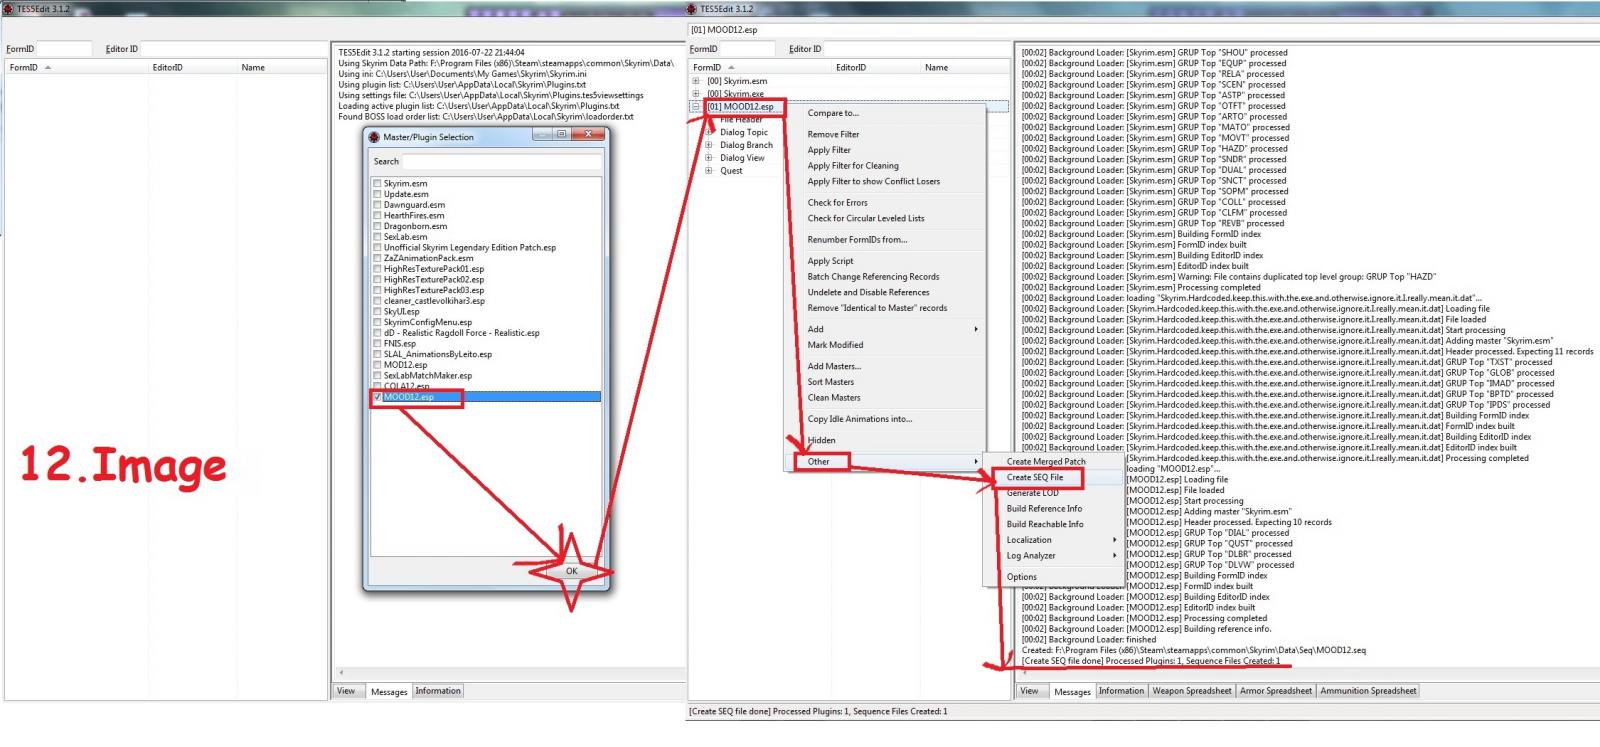Select Generate LOD entry

[1032, 493]
